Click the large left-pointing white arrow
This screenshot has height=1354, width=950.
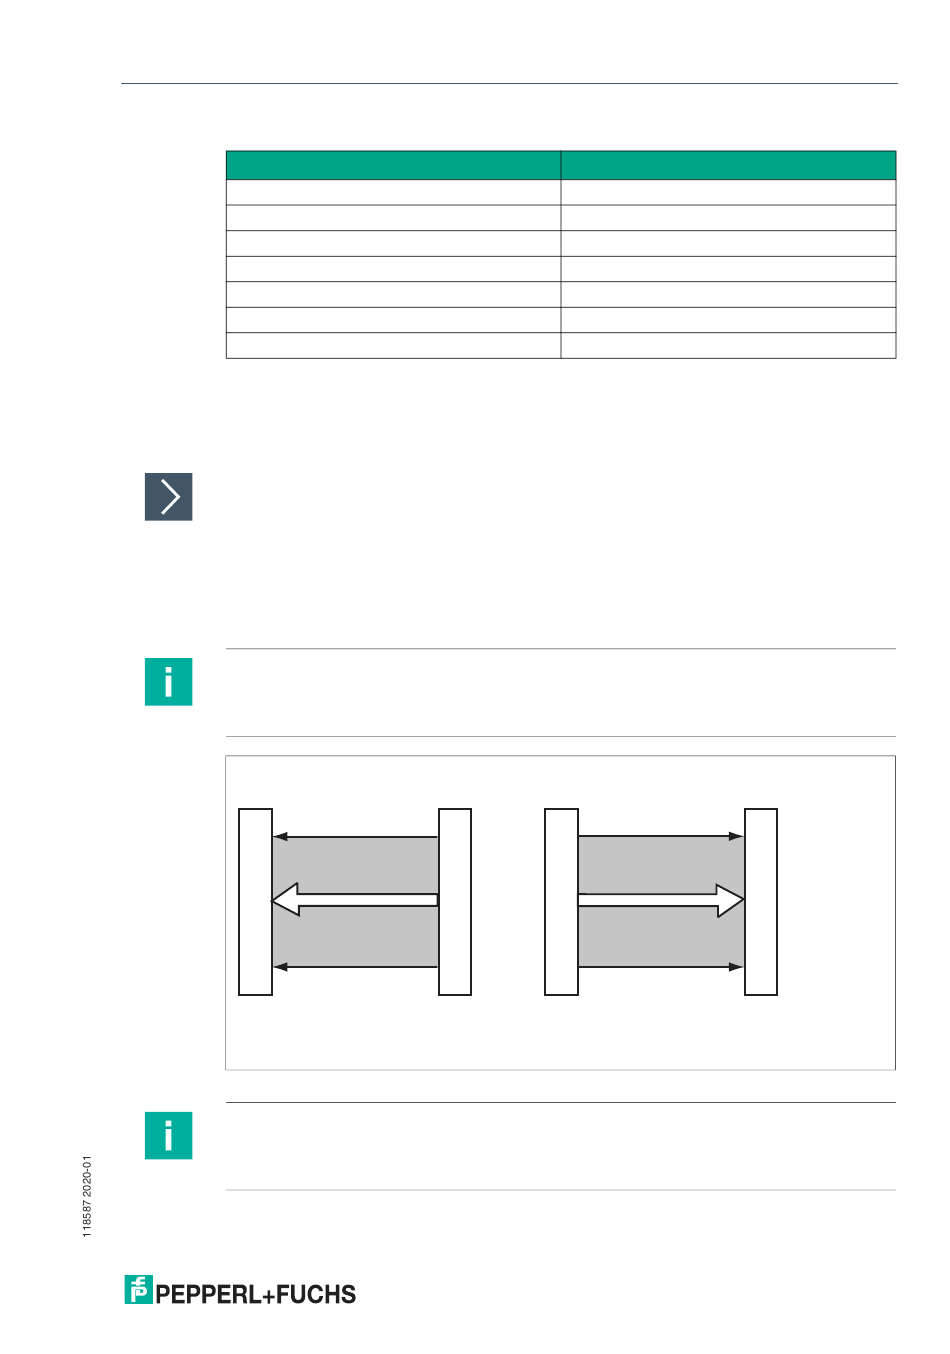pyautogui.click(x=355, y=900)
